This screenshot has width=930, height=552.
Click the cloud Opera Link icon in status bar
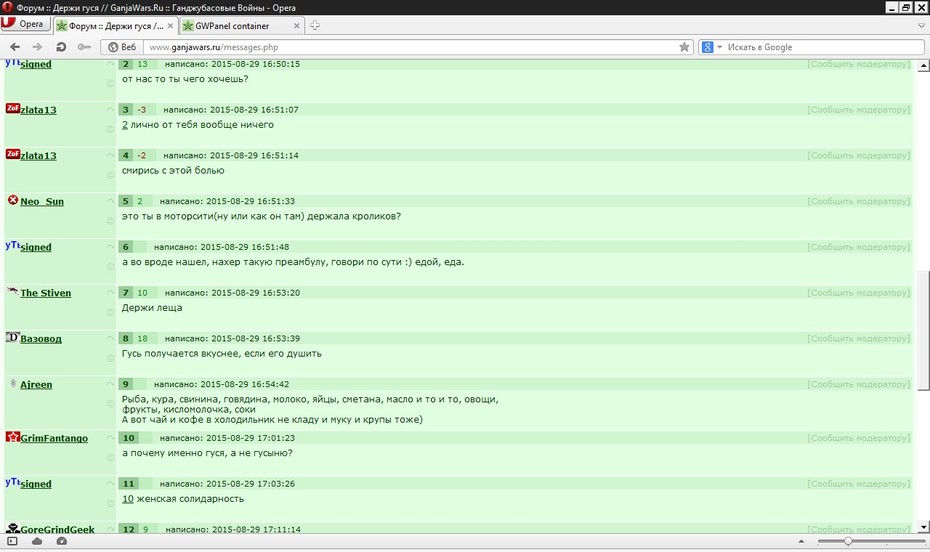coord(37,541)
